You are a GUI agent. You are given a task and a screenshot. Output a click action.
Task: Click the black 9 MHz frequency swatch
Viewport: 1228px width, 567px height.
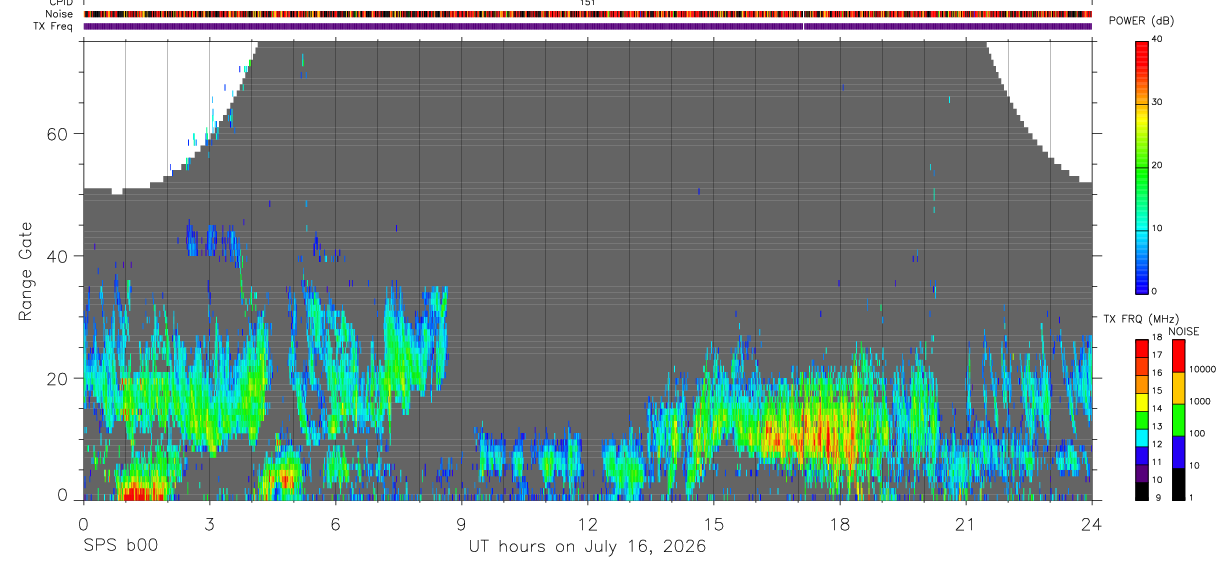[x=1141, y=492]
